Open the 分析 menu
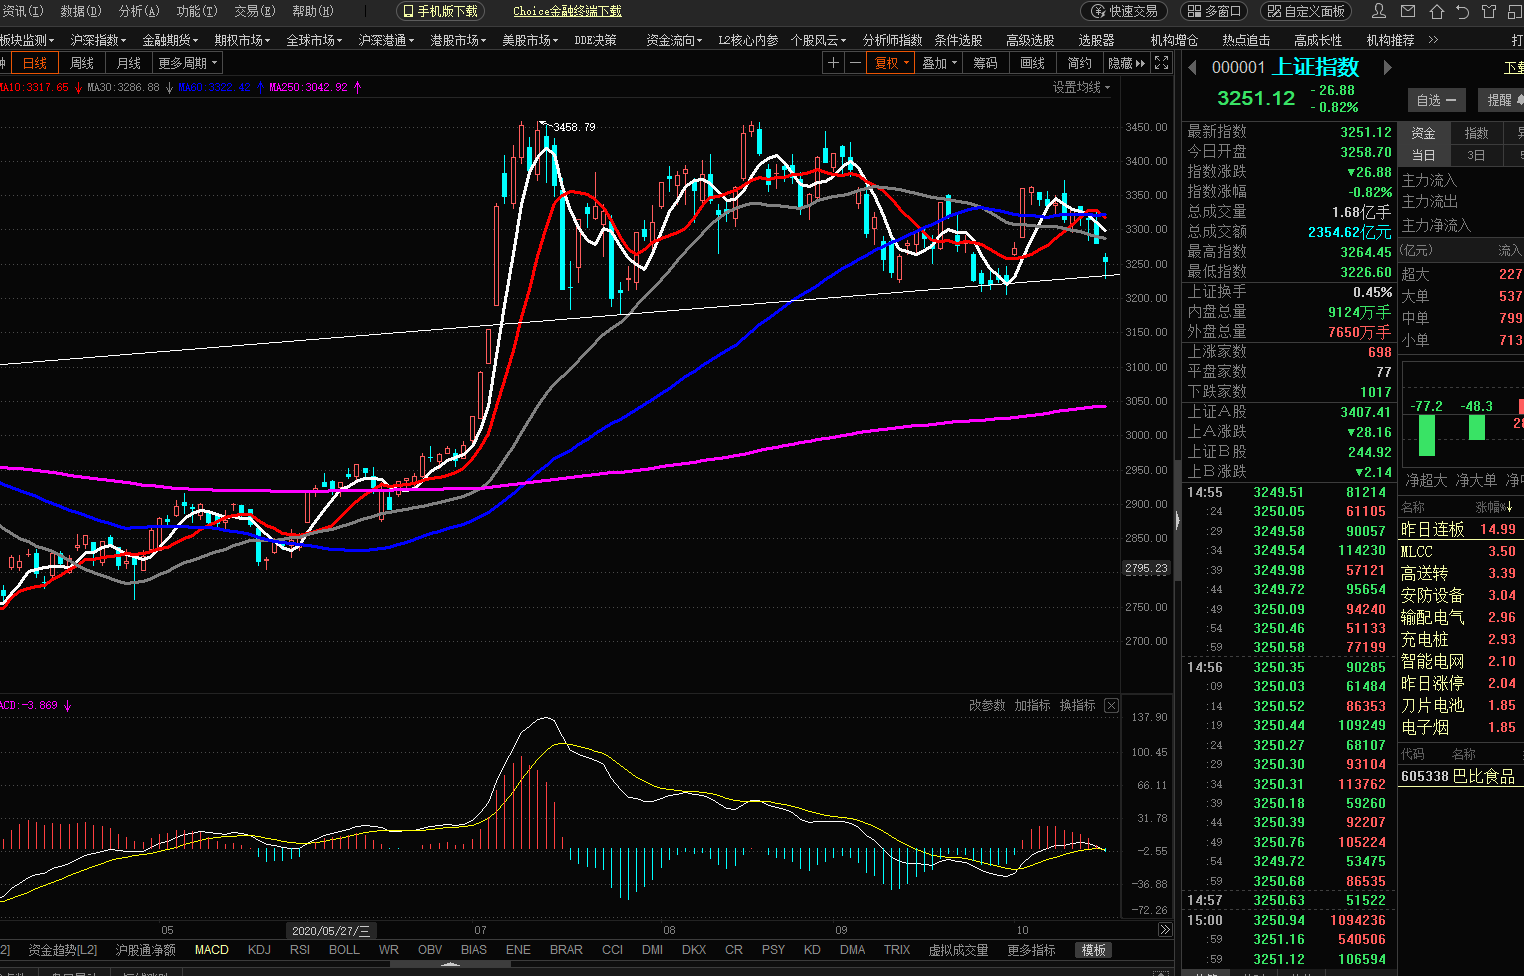This screenshot has width=1524, height=976. pos(139,11)
